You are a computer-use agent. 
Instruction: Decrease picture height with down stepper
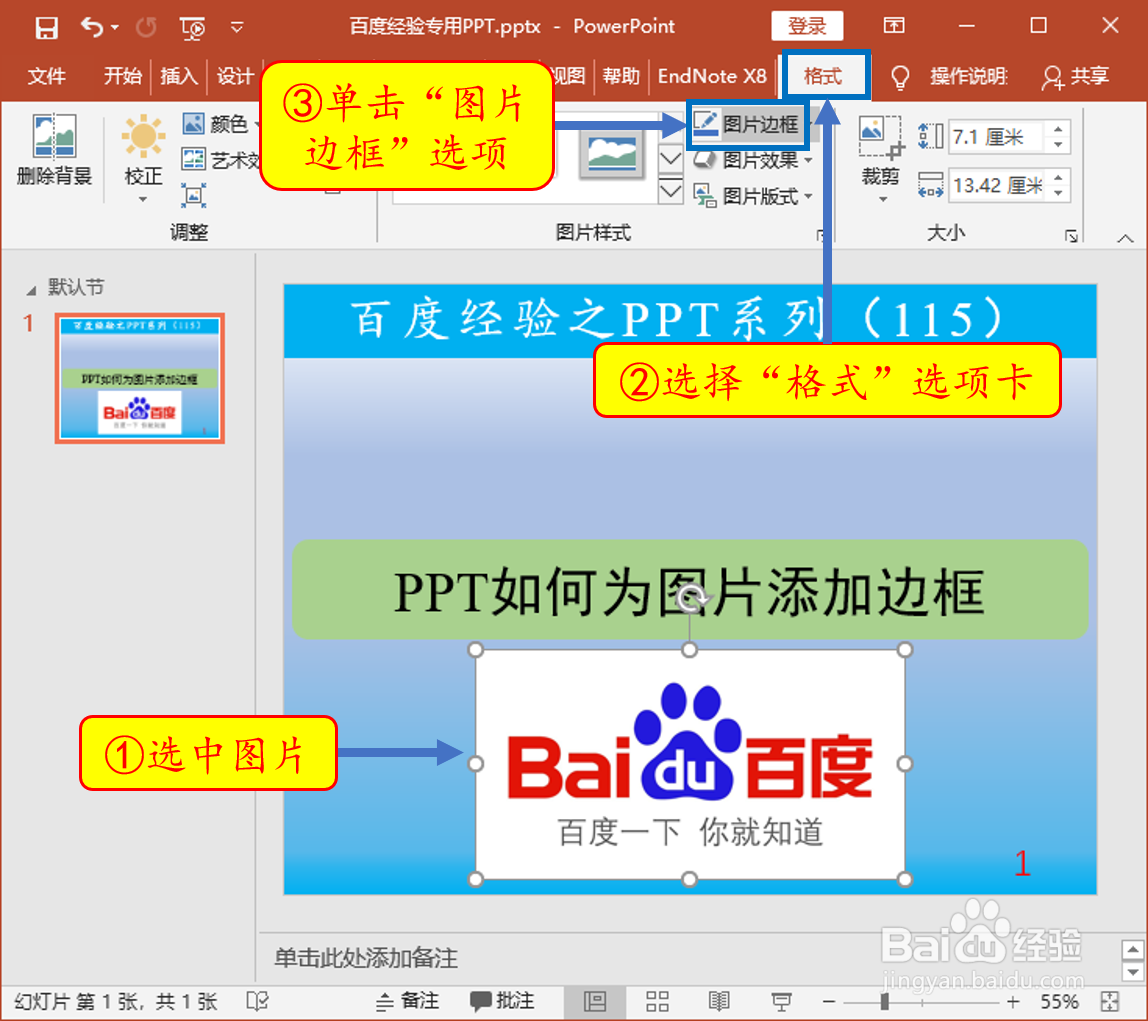tap(1058, 145)
